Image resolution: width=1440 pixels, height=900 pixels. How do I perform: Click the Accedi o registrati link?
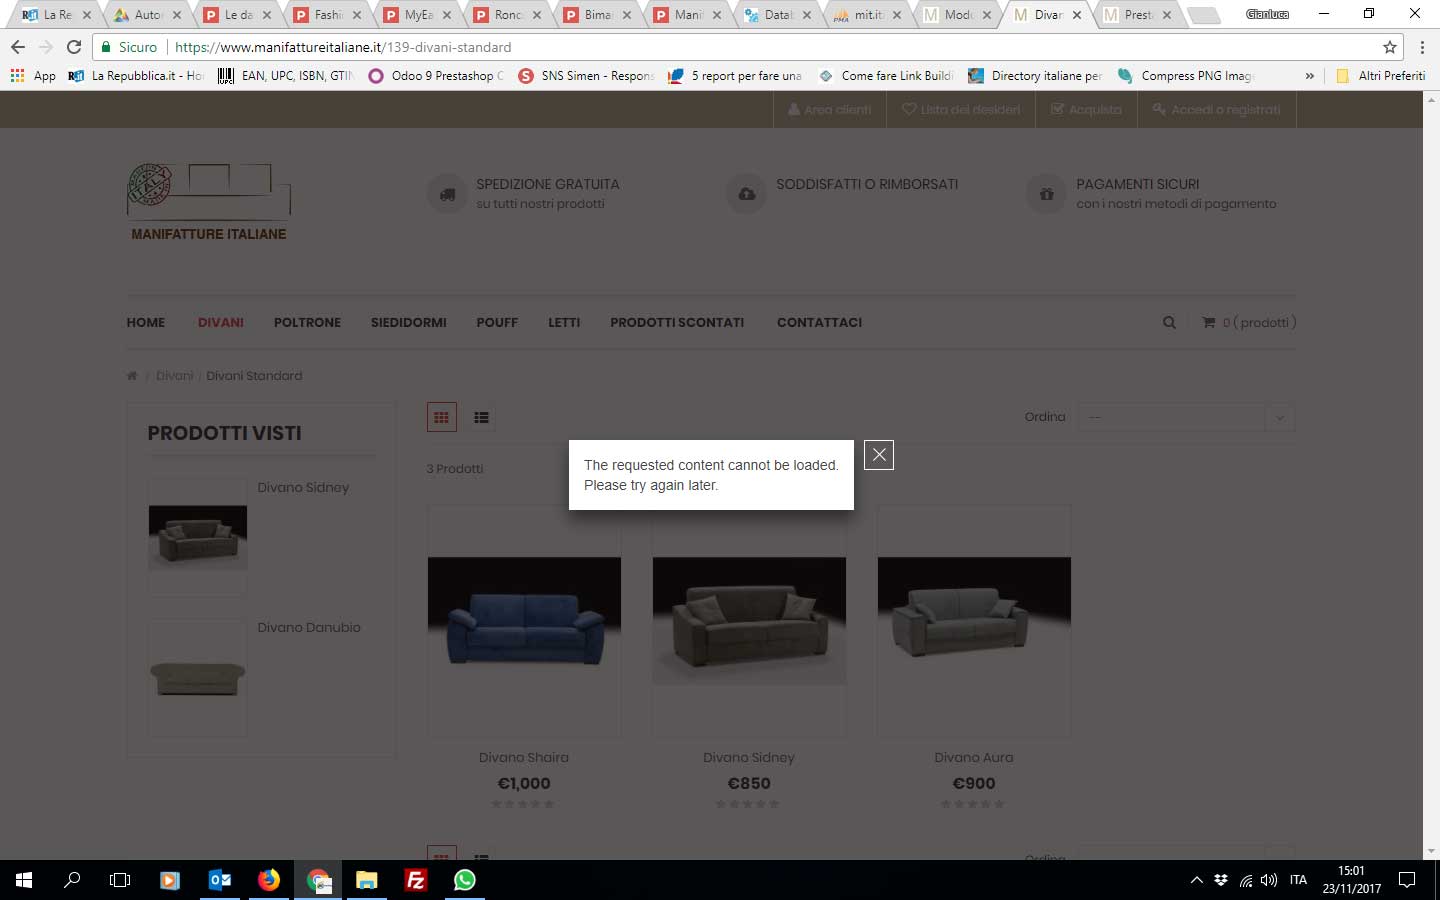click(1216, 110)
